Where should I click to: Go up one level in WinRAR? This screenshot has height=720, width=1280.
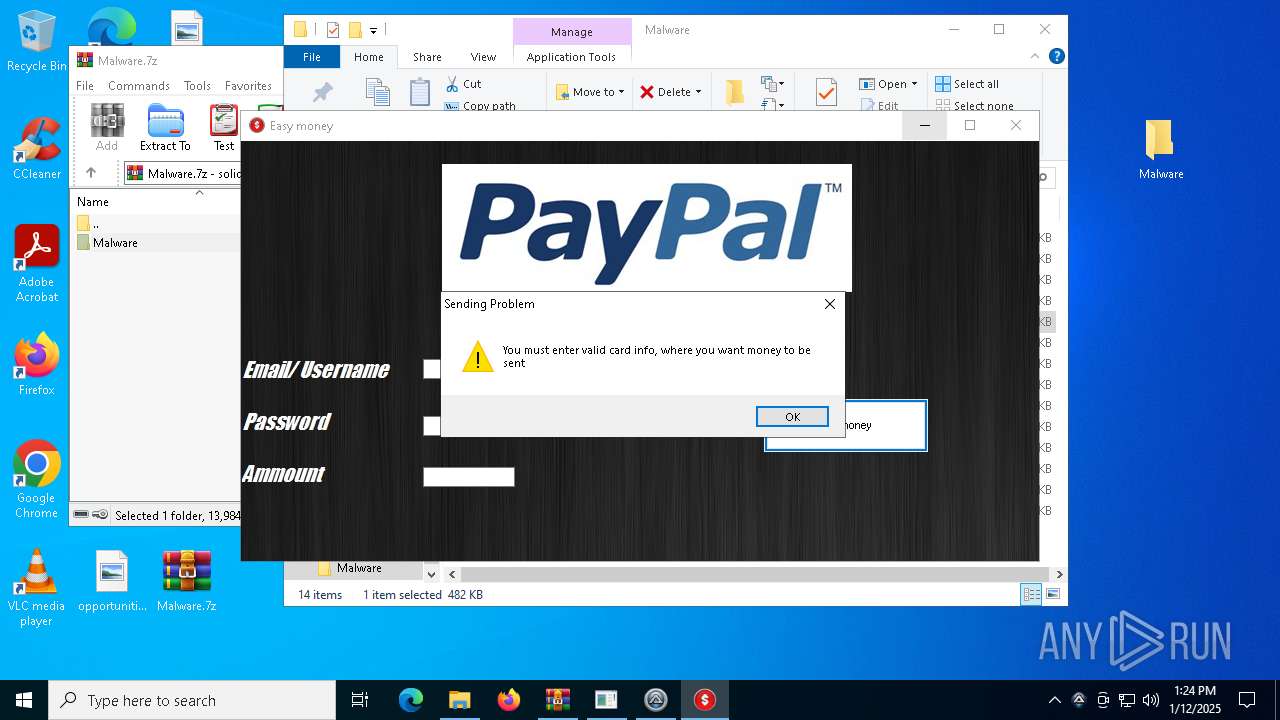91,173
